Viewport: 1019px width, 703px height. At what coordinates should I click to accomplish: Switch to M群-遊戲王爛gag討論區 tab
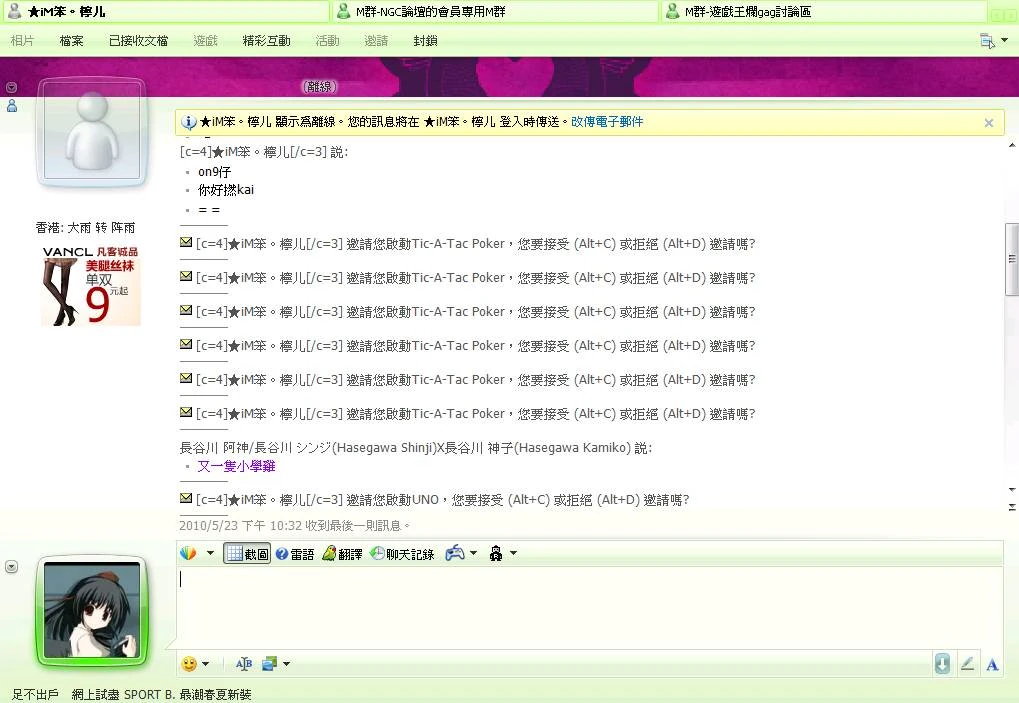[823, 12]
